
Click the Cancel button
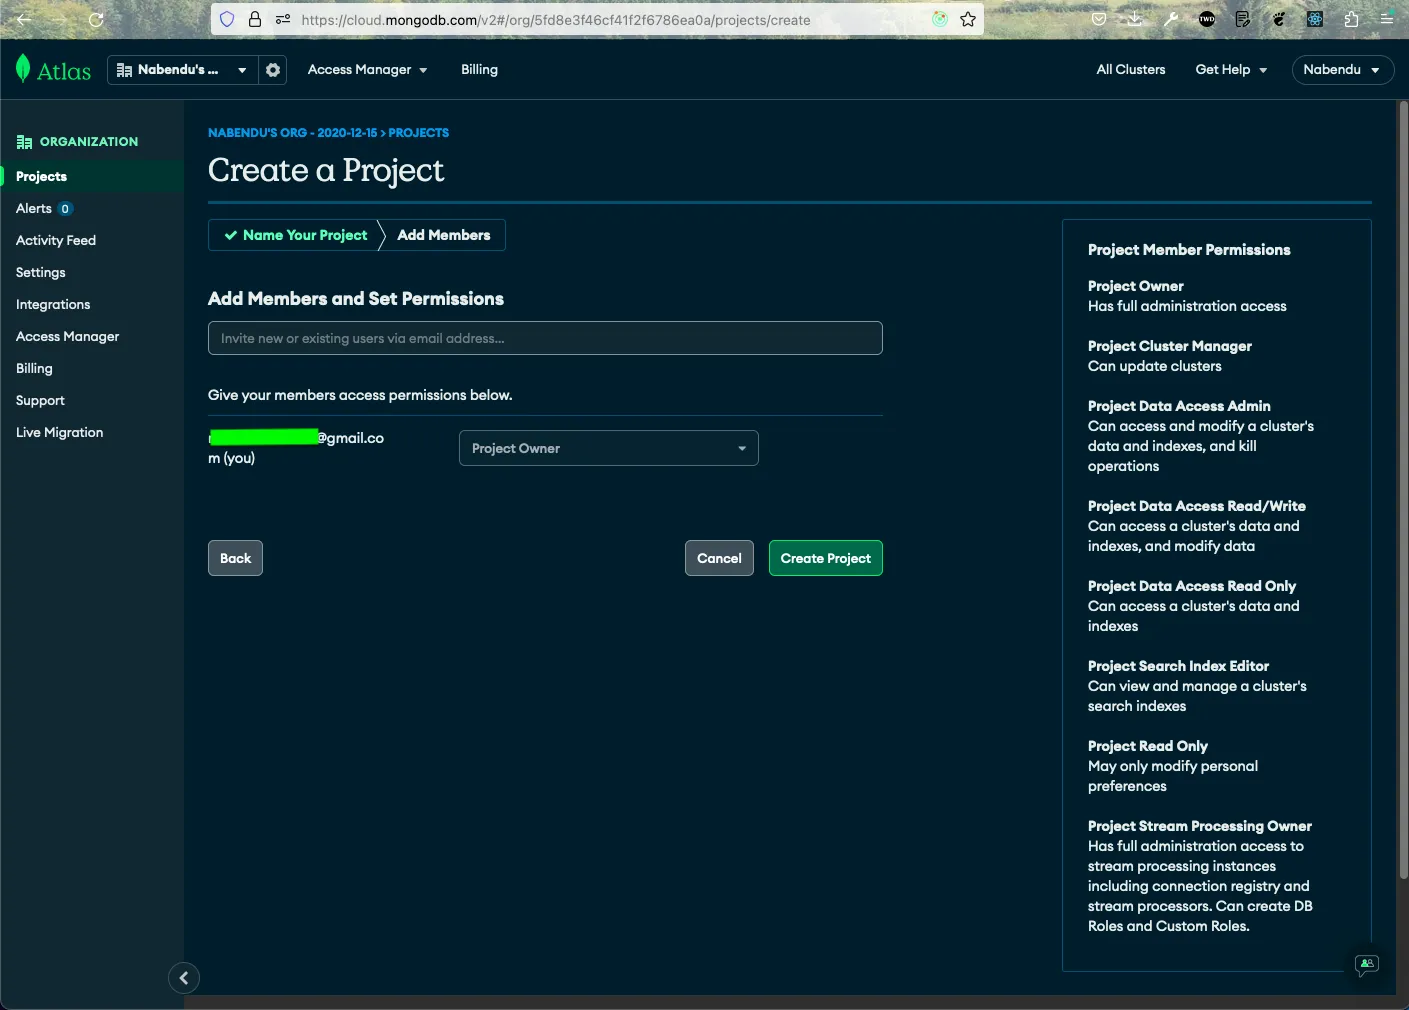[719, 558]
